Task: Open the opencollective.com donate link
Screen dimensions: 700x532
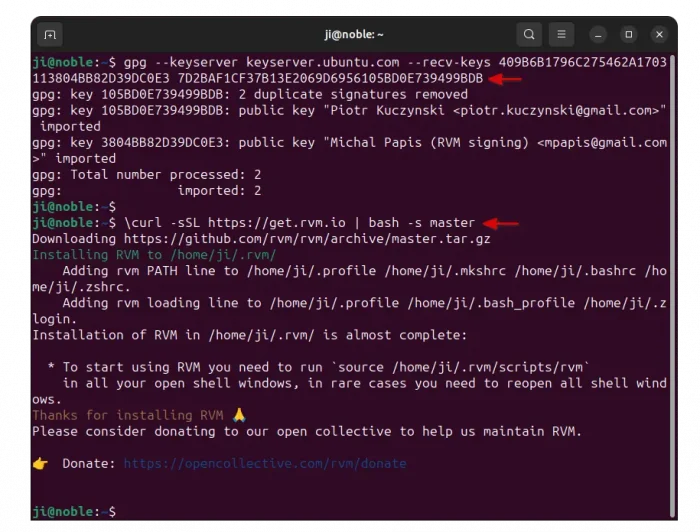Action: [264, 464]
